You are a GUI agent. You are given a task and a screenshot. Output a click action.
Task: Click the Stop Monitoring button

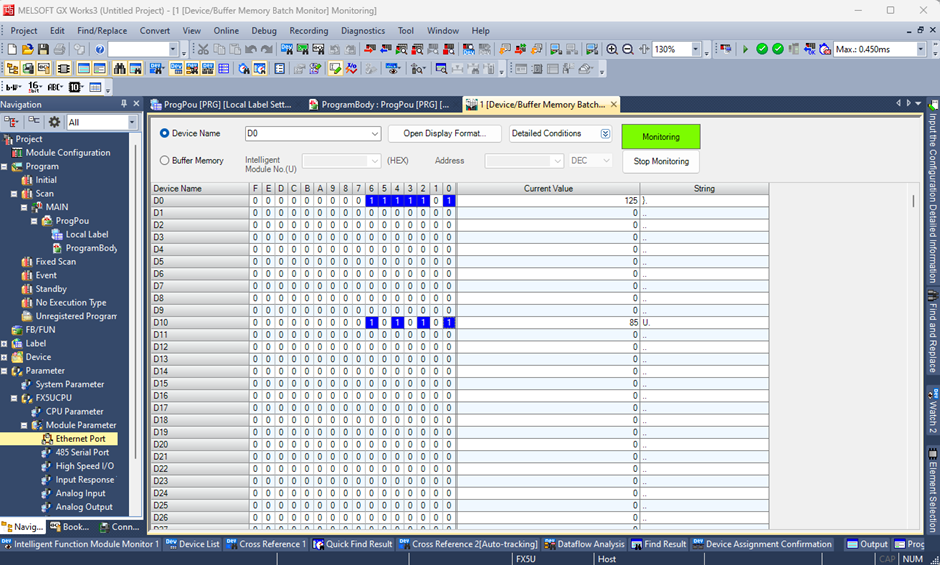pos(661,161)
